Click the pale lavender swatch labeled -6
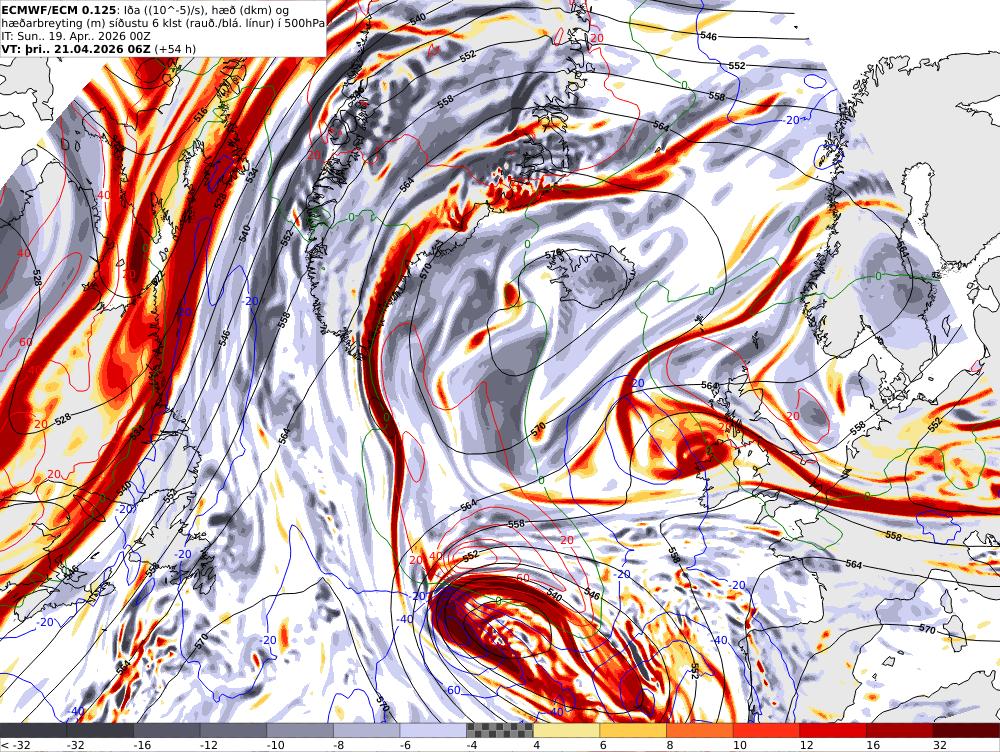Viewport: 1000px width, 752px height. coord(434,730)
